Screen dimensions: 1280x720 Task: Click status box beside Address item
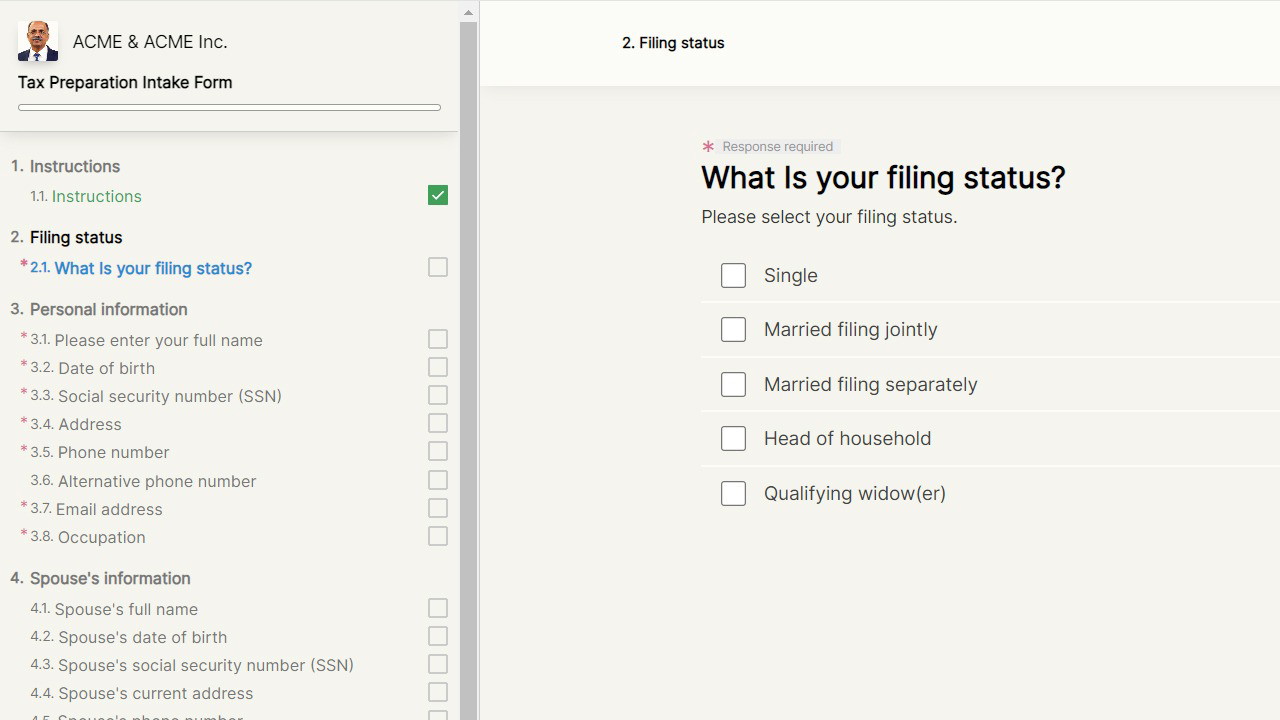[x=438, y=424]
